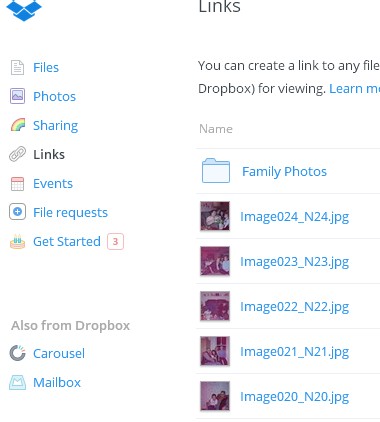Screen dimensions: 380x422
Task: Open the Learn more link
Action: tap(354, 89)
